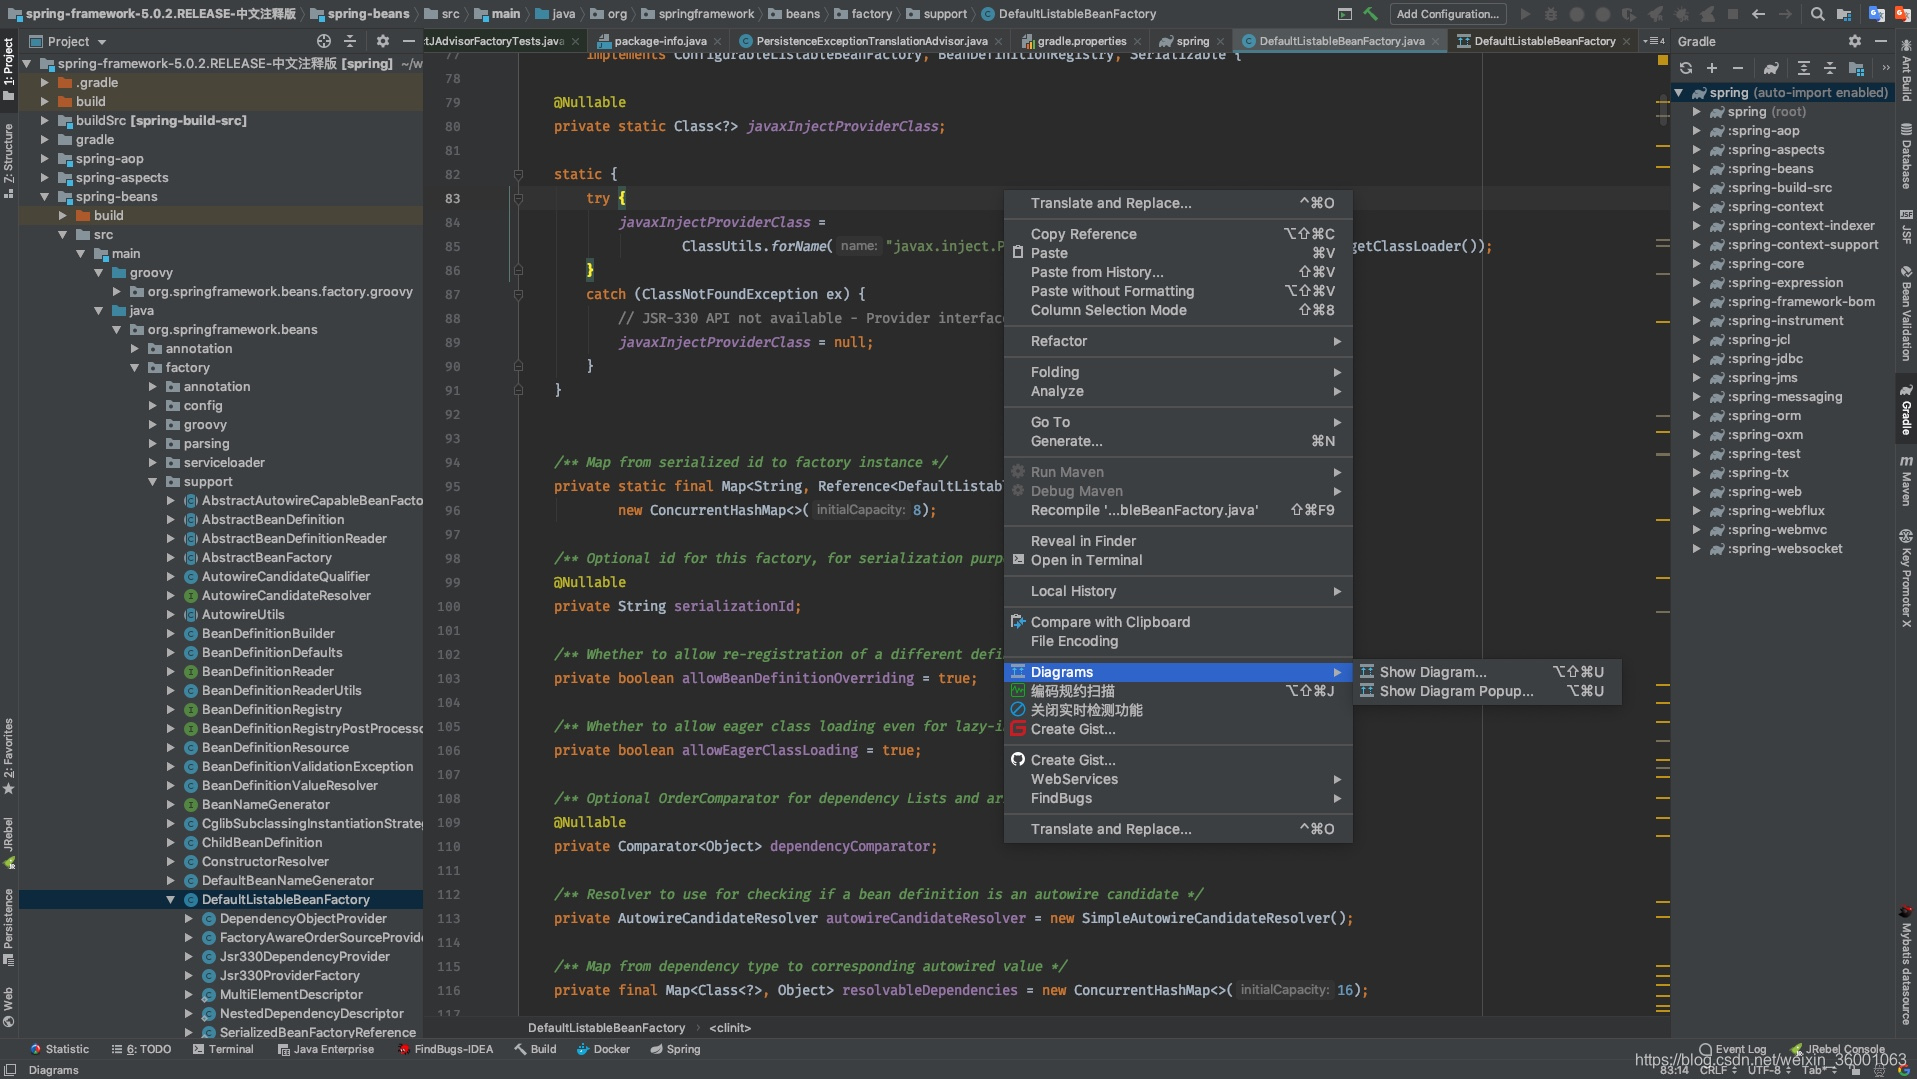Screen dimensions: 1917x1079
Task: Choose Show Diagram... from the submenu
Action: [1486, 672]
